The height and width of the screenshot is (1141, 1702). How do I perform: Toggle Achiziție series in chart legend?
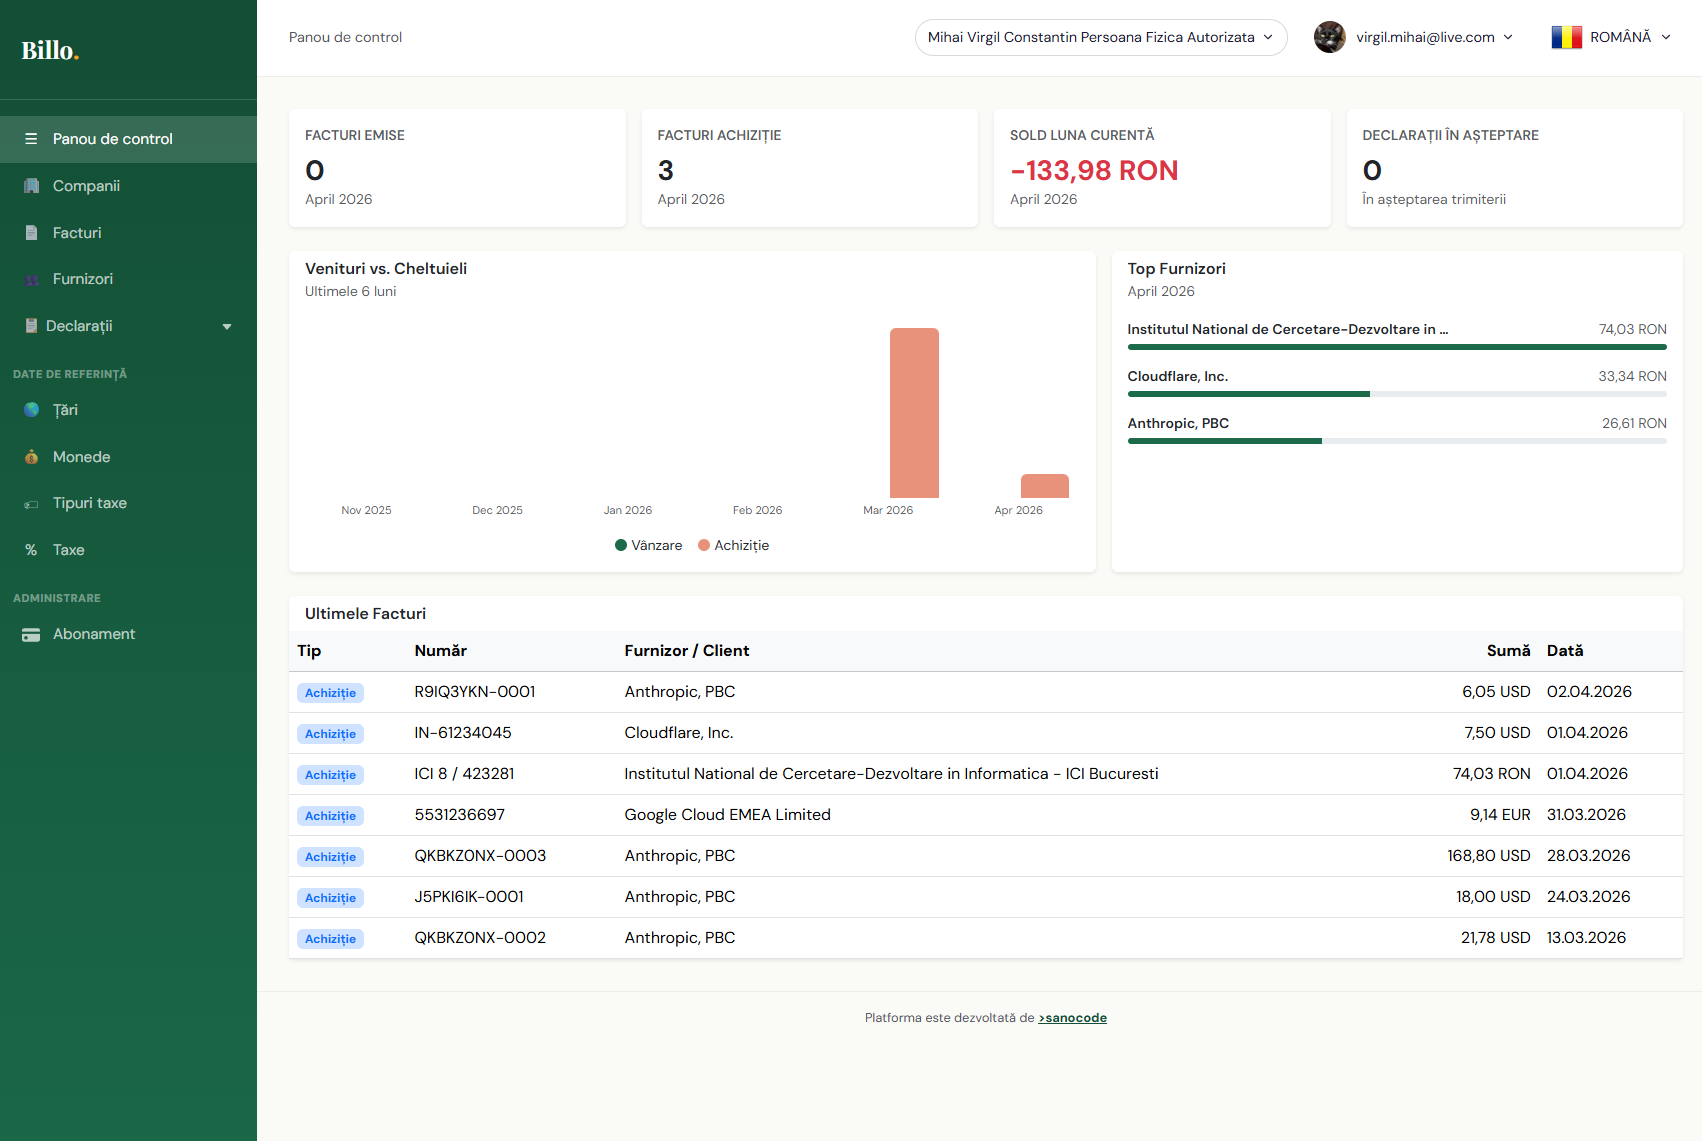point(733,545)
